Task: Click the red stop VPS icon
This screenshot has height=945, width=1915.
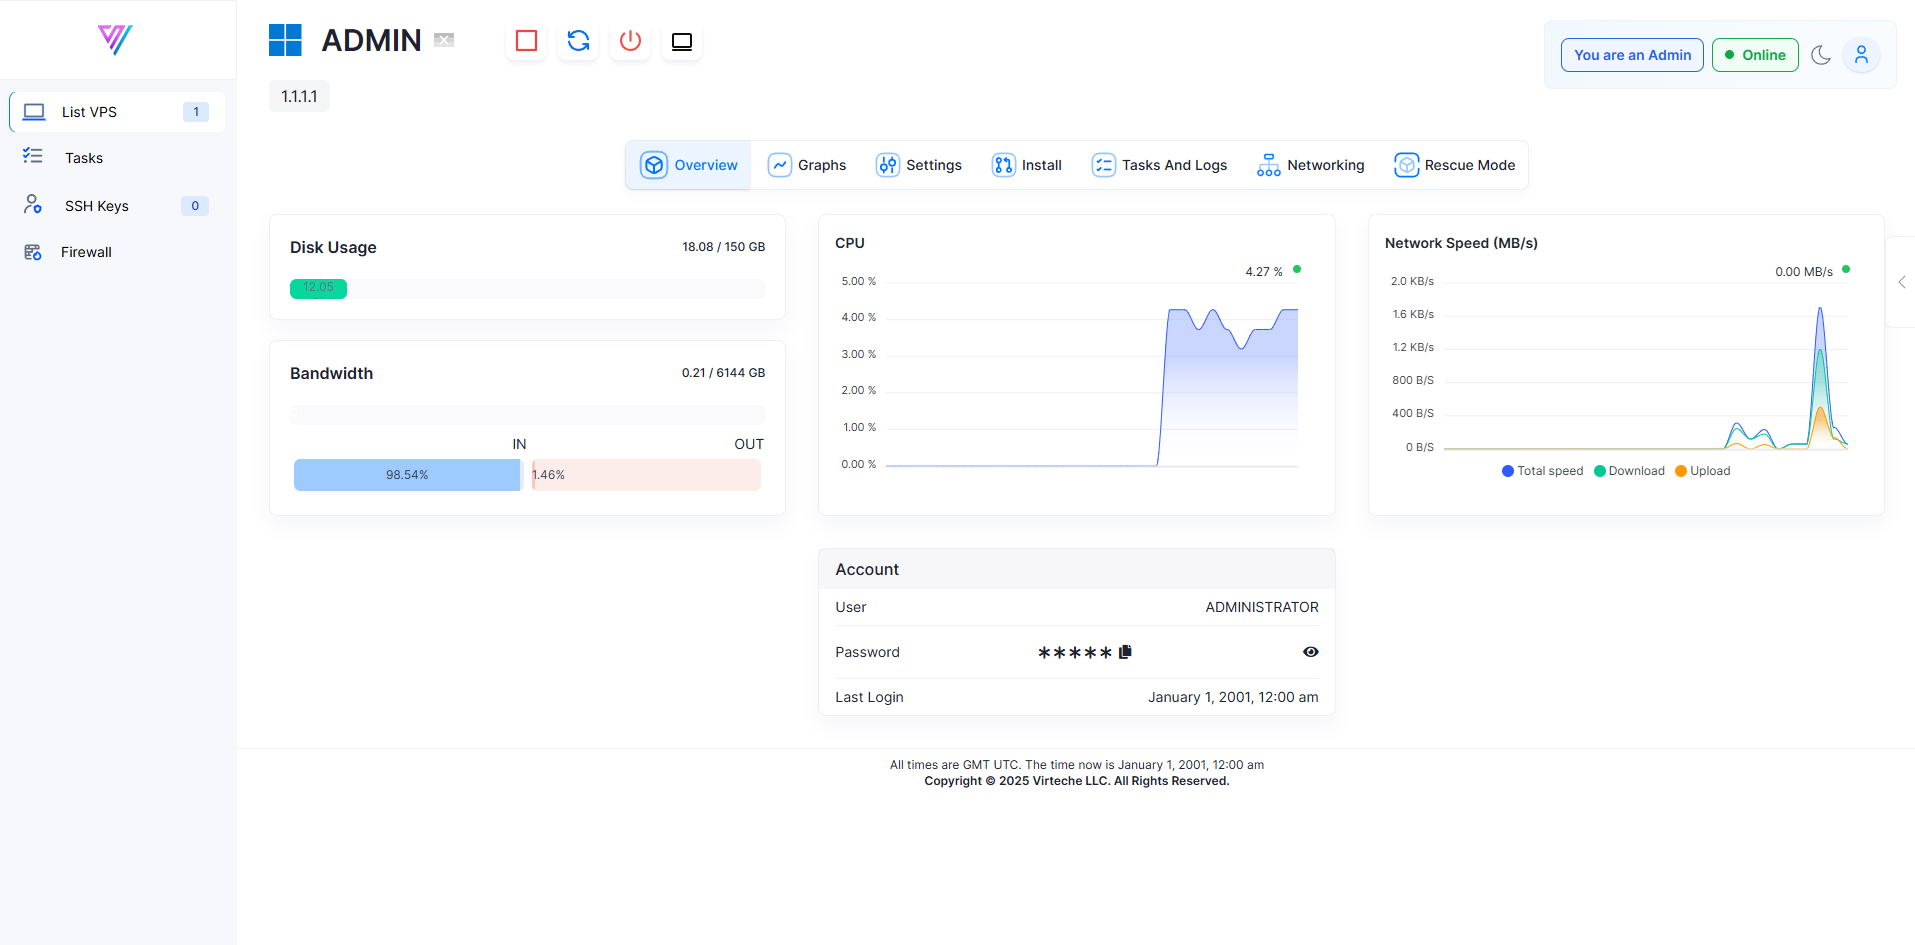Action: click(x=526, y=41)
